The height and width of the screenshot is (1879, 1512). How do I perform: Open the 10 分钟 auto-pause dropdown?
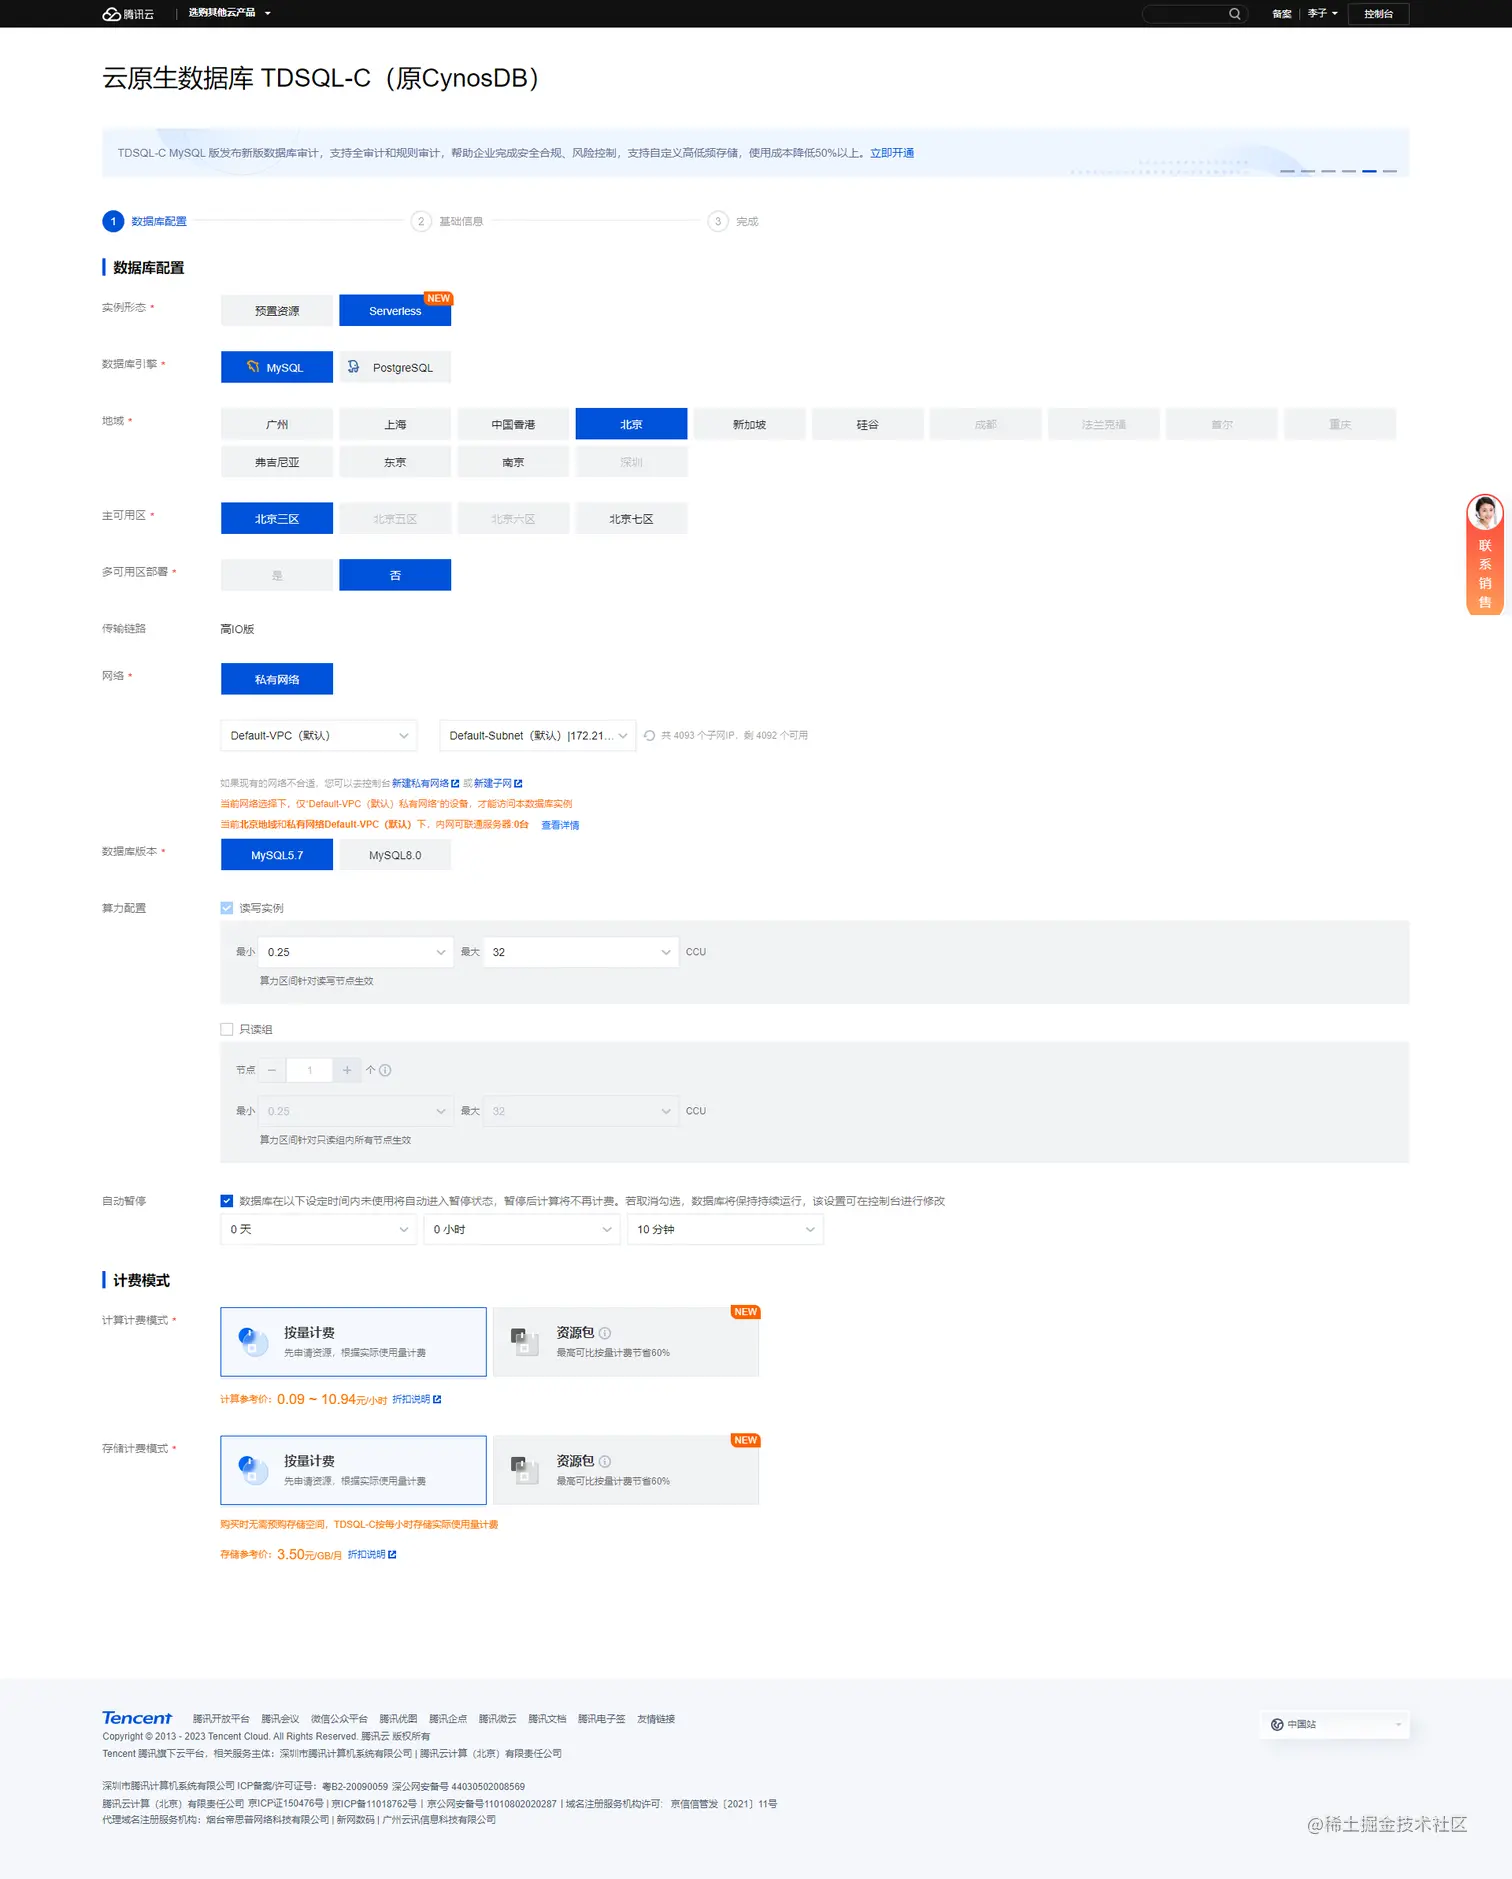[725, 1229]
